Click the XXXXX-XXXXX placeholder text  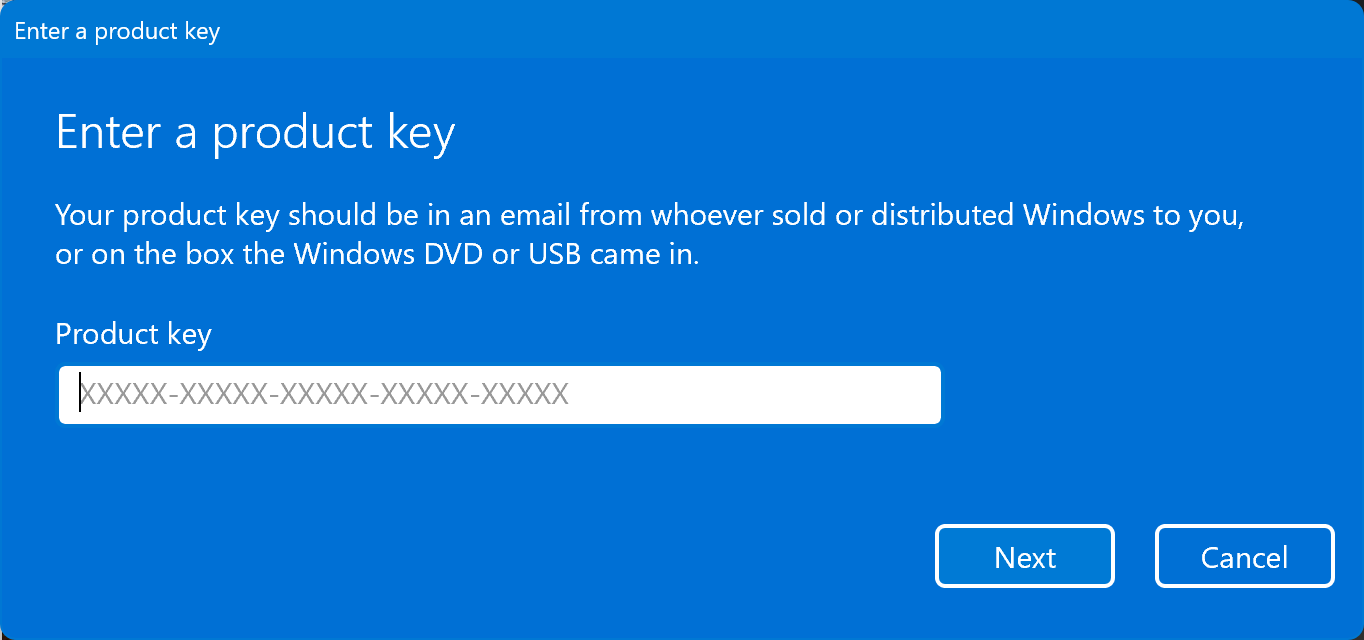(x=324, y=394)
